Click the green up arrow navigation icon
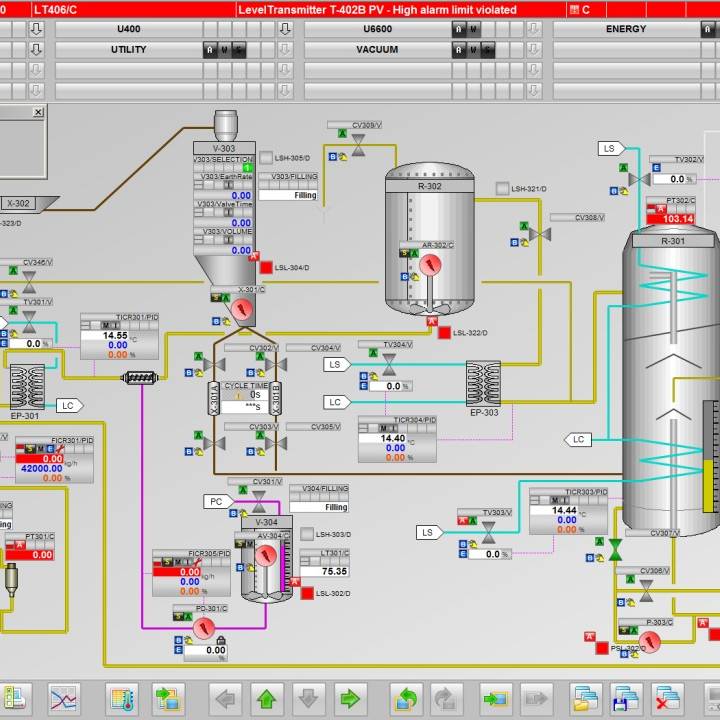 [267, 697]
